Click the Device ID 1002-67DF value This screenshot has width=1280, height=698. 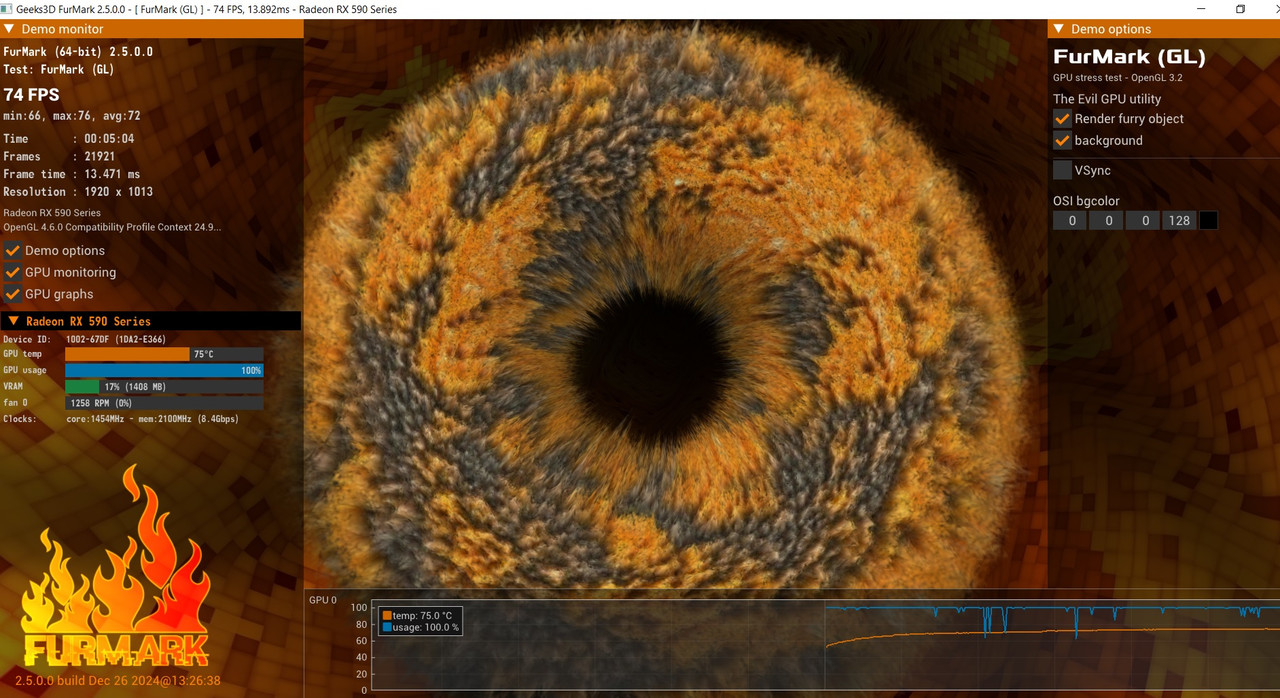115,339
